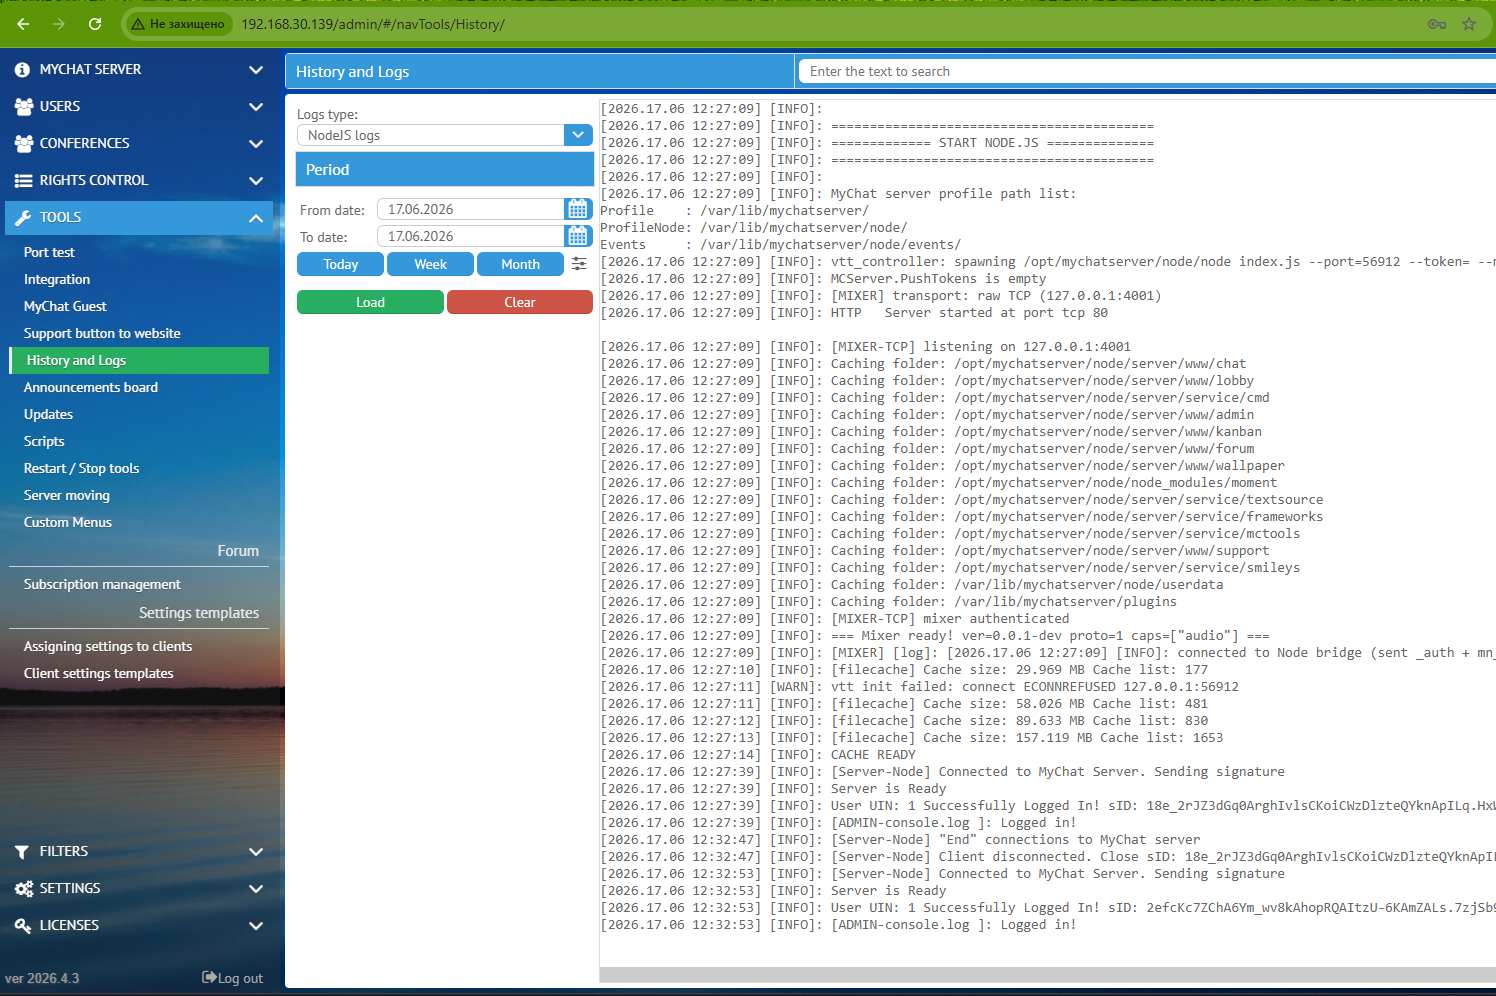Click the Conferences icon
1496x996 pixels.
pyautogui.click(x=24, y=144)
